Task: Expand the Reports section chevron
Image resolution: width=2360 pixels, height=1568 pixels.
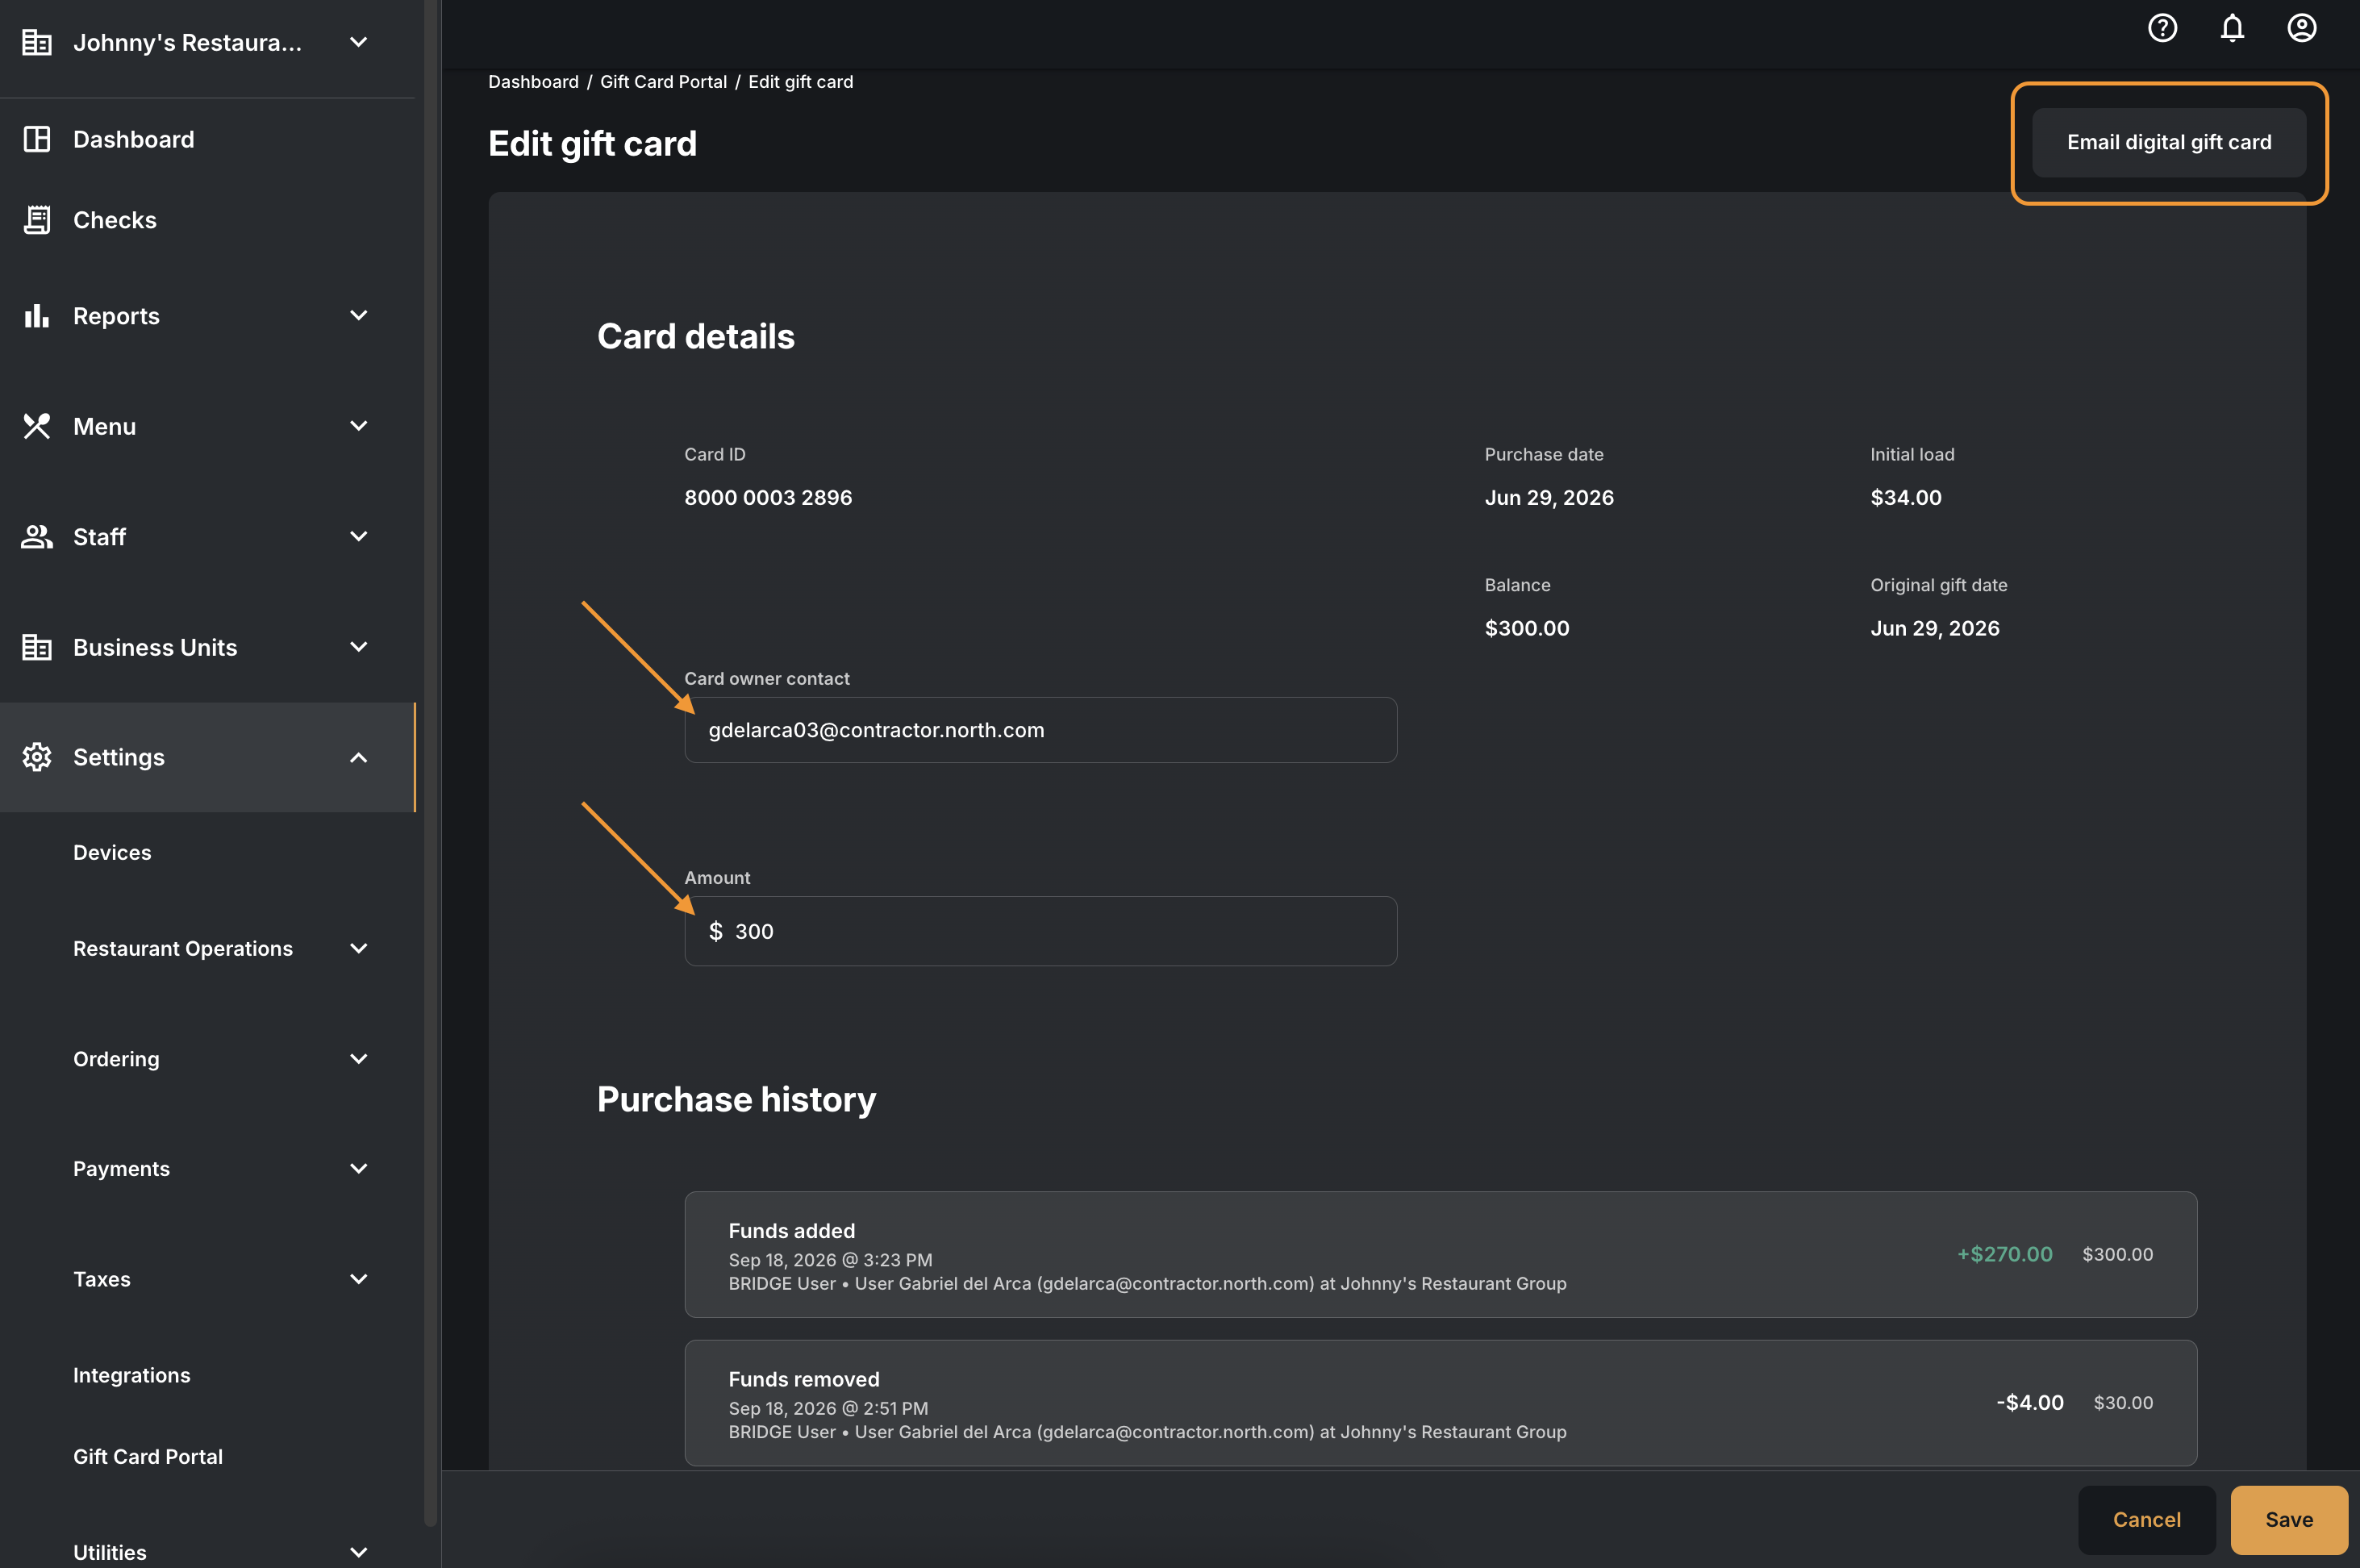Action: tap(359, 316)
